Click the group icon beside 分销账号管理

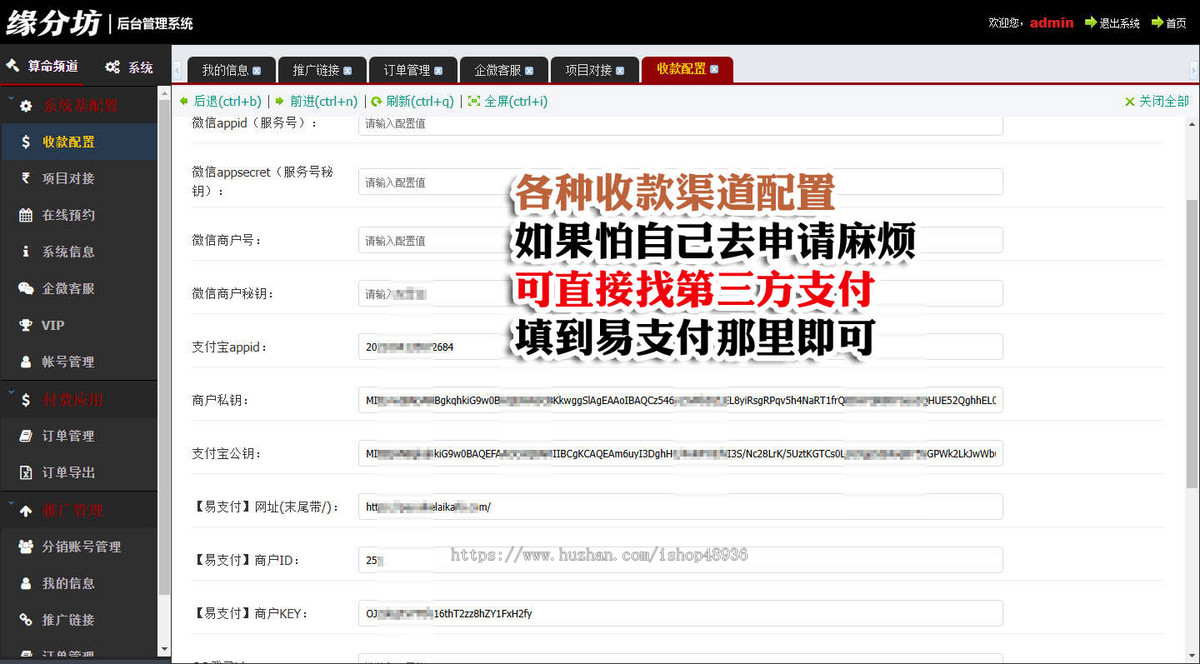coord(26,547)
